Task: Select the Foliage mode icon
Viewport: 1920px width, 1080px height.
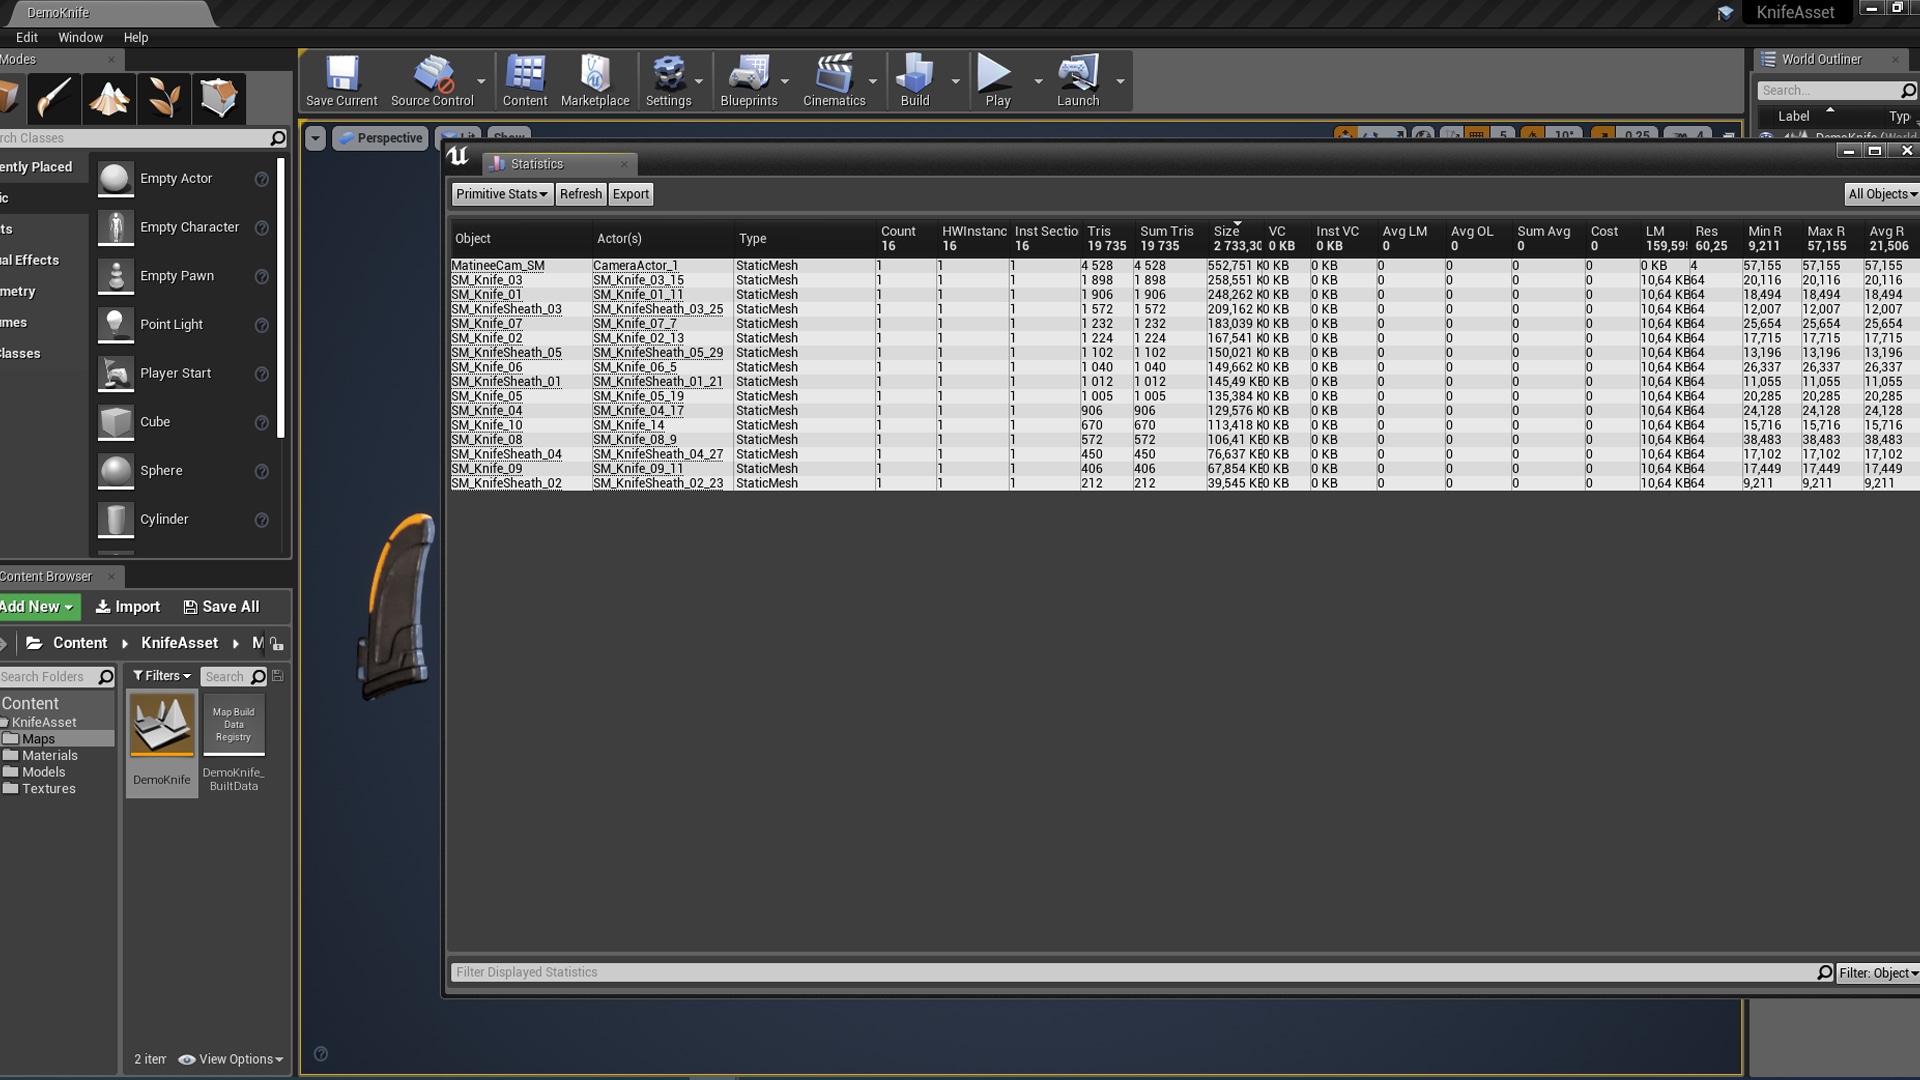Action: tap(164, 98)
